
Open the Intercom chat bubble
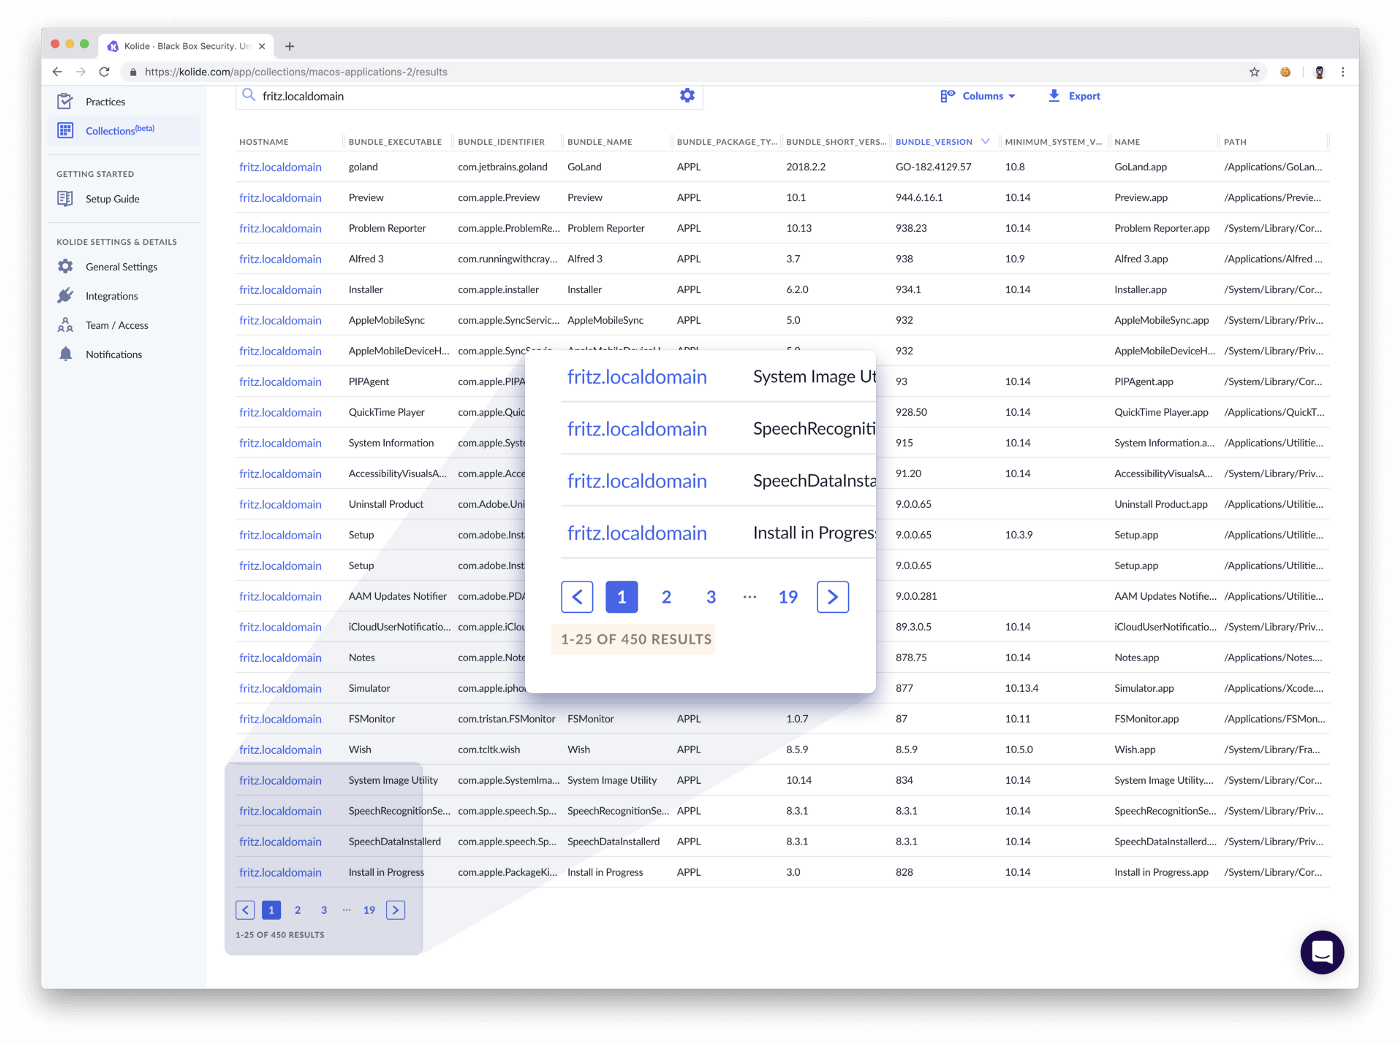(x=1322, y=952)
